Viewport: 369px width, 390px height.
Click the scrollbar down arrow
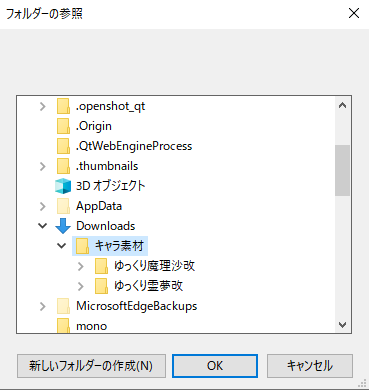342,325
